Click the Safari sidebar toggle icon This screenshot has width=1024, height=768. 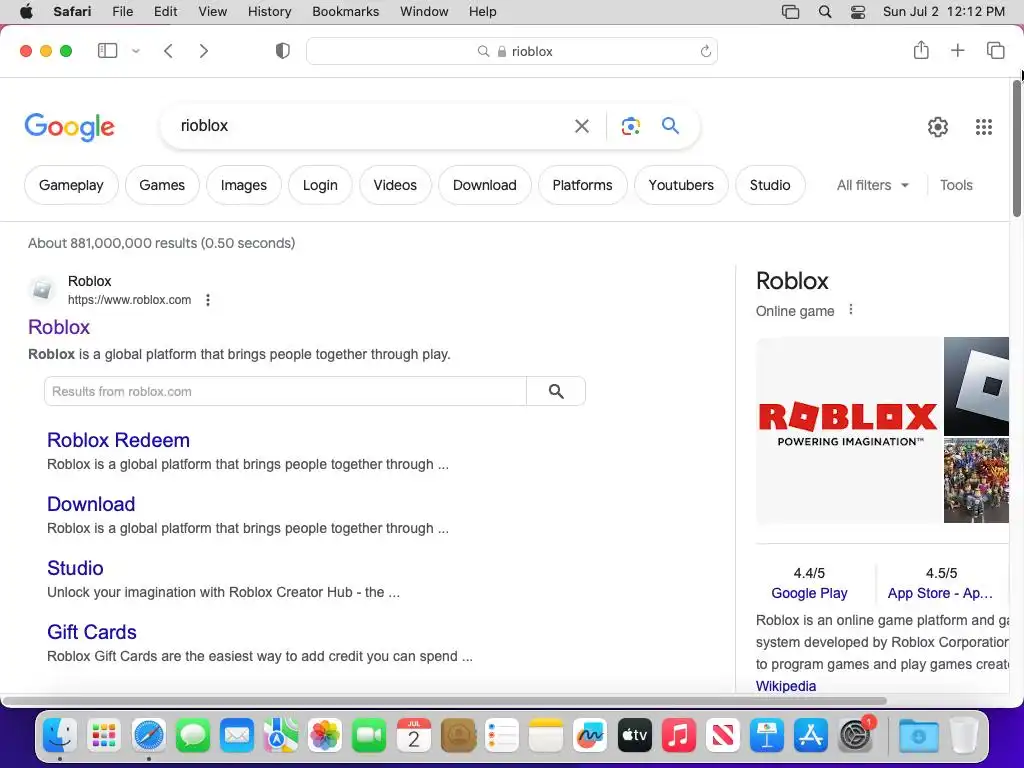coord(107,50)
